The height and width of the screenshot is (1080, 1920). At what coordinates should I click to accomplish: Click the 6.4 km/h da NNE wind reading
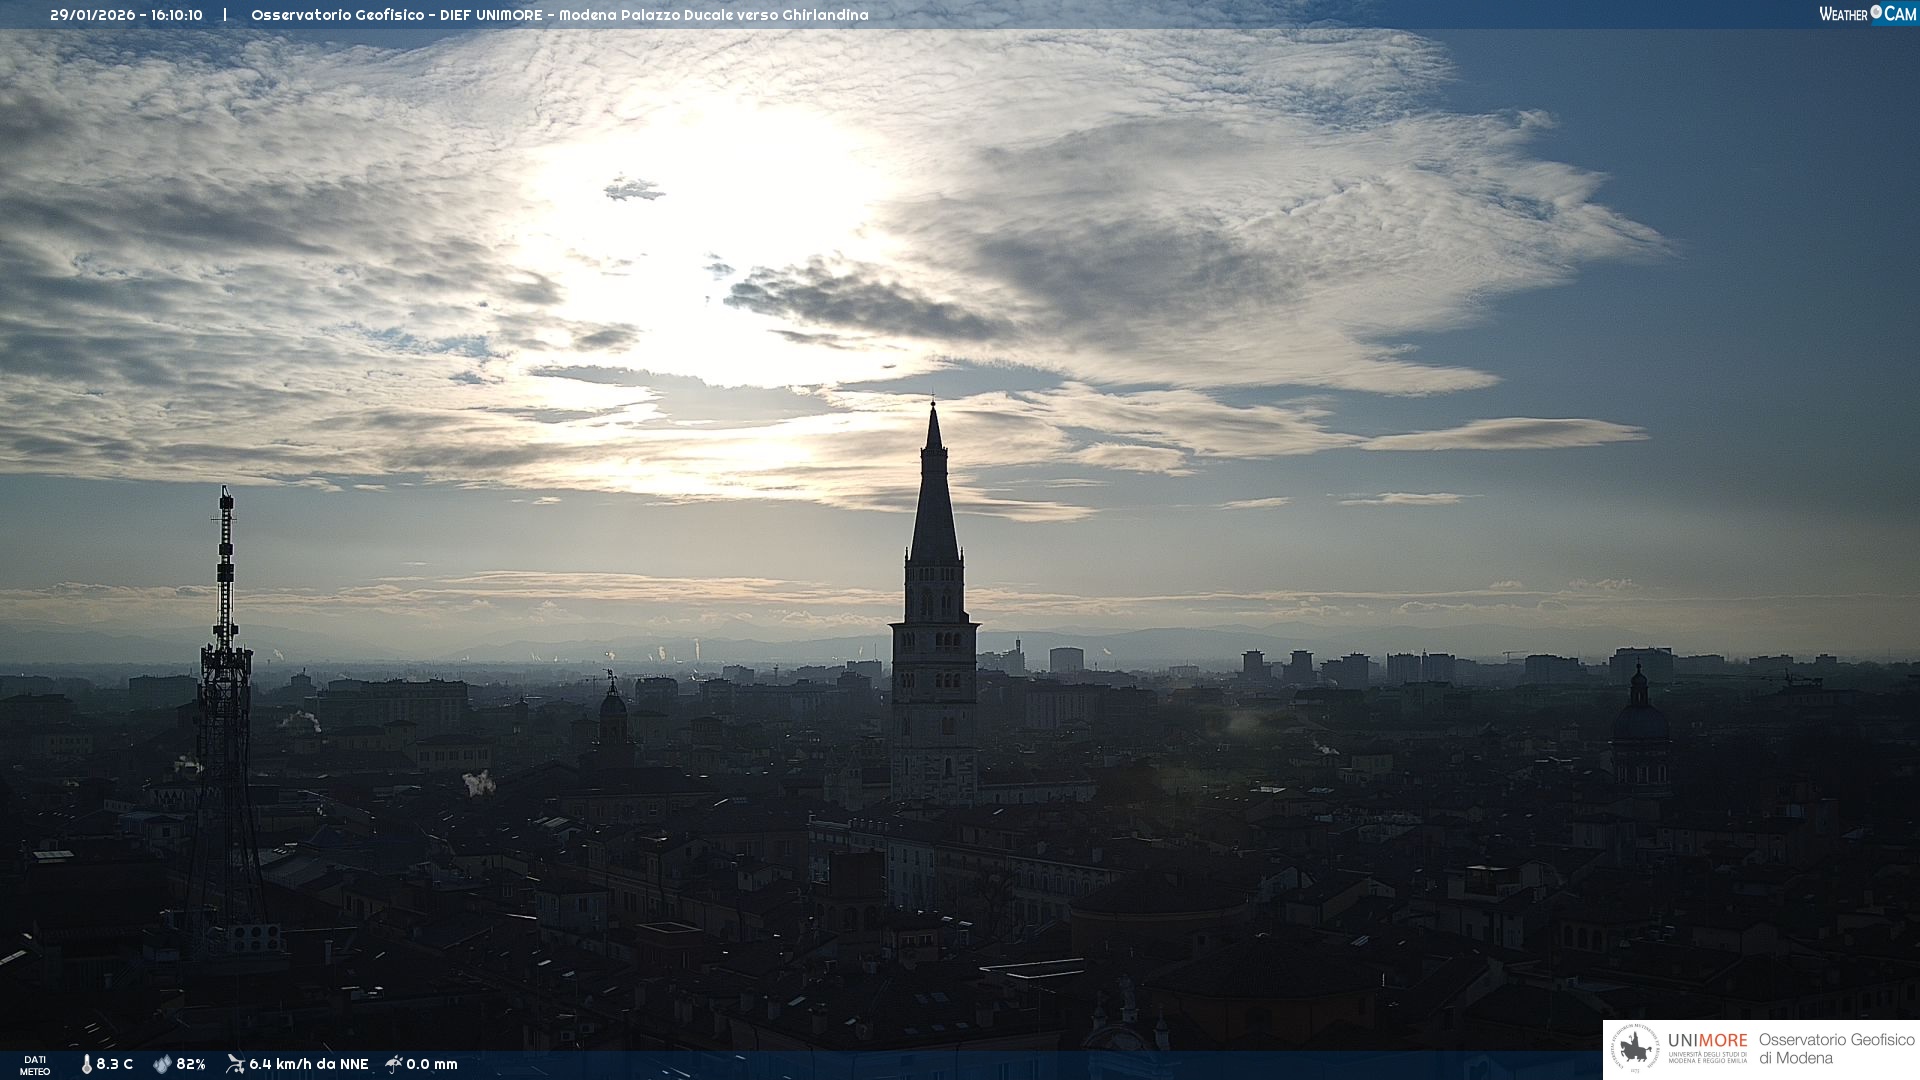[x=309, y=1064]
